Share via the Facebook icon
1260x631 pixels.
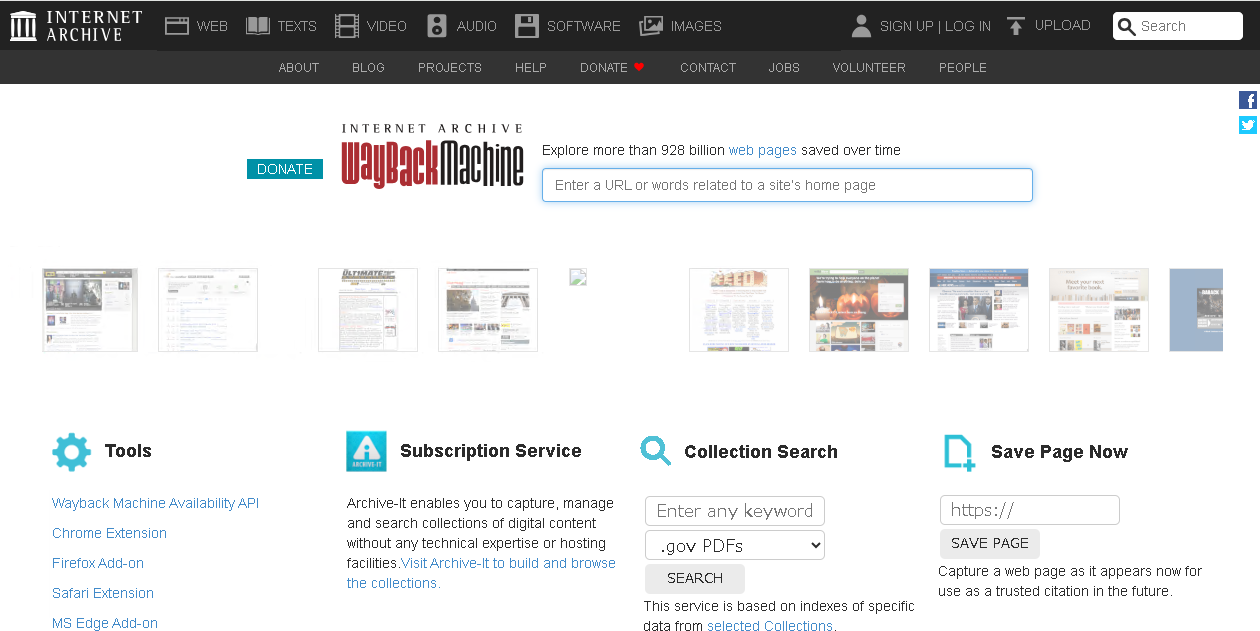(x=1248, y=100)
